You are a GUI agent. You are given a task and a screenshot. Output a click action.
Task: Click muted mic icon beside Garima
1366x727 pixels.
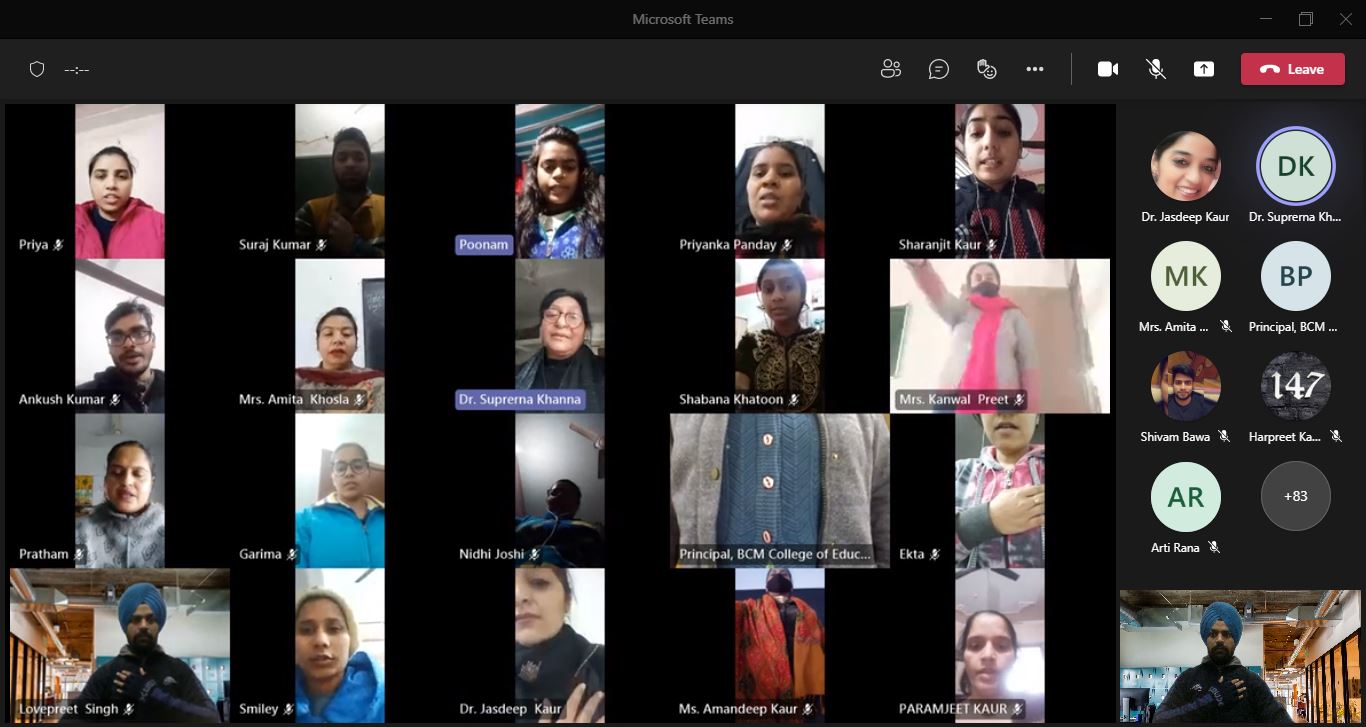tap(292, 554)
